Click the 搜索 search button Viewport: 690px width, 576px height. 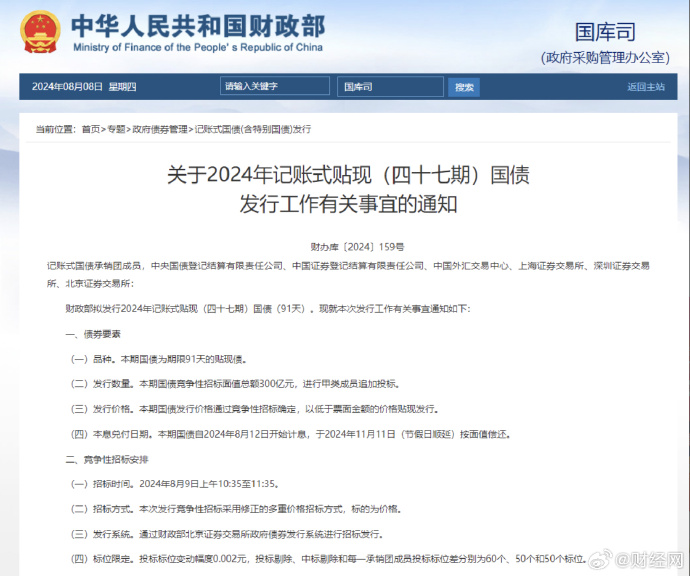click(x=464, y=87)
